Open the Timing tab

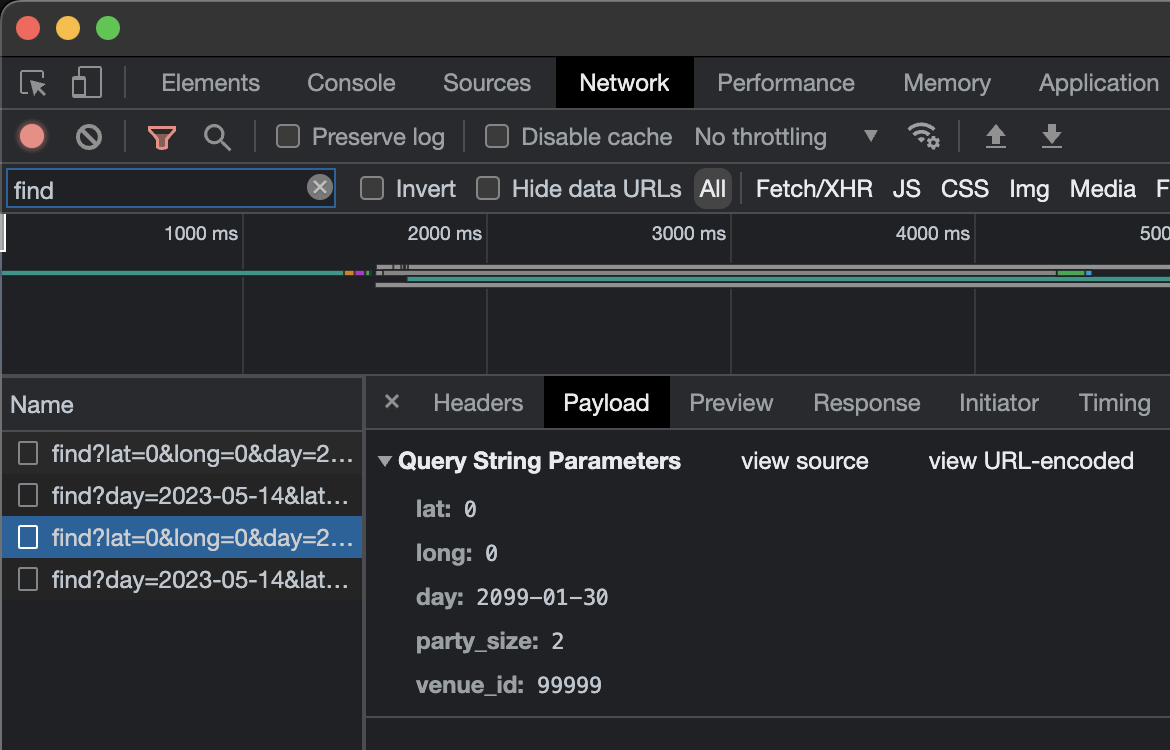[1113, 402]
